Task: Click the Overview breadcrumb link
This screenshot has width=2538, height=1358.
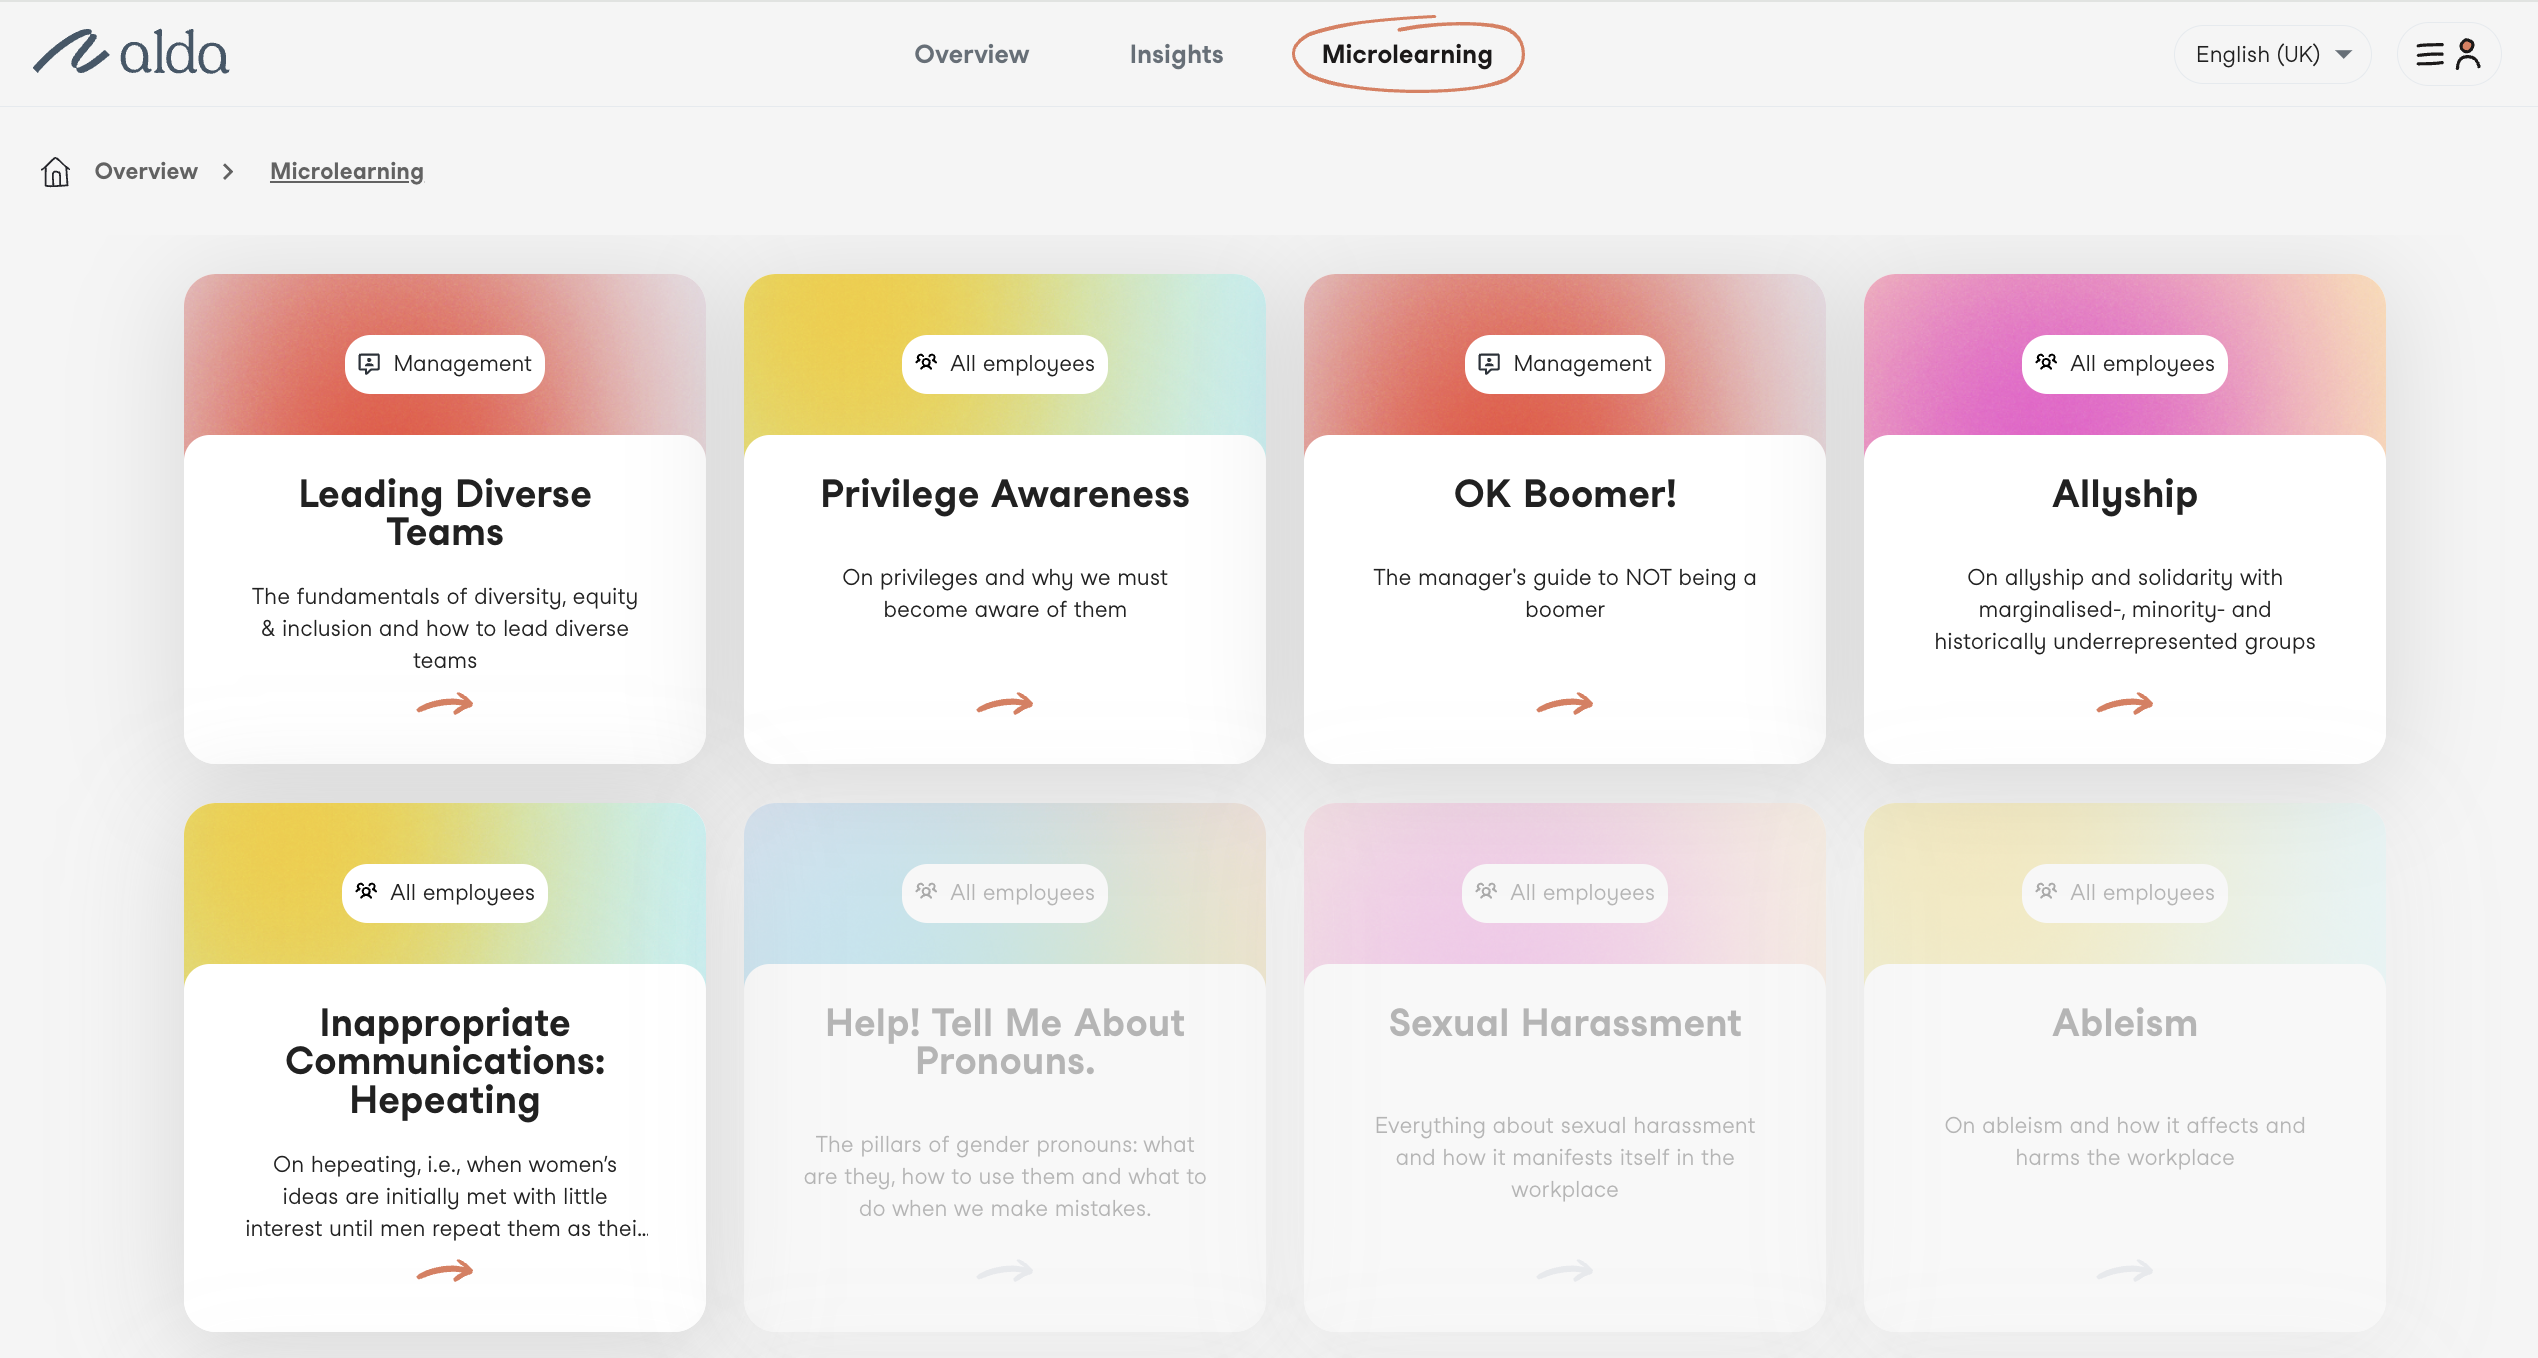Action: (x=146, y=171)
